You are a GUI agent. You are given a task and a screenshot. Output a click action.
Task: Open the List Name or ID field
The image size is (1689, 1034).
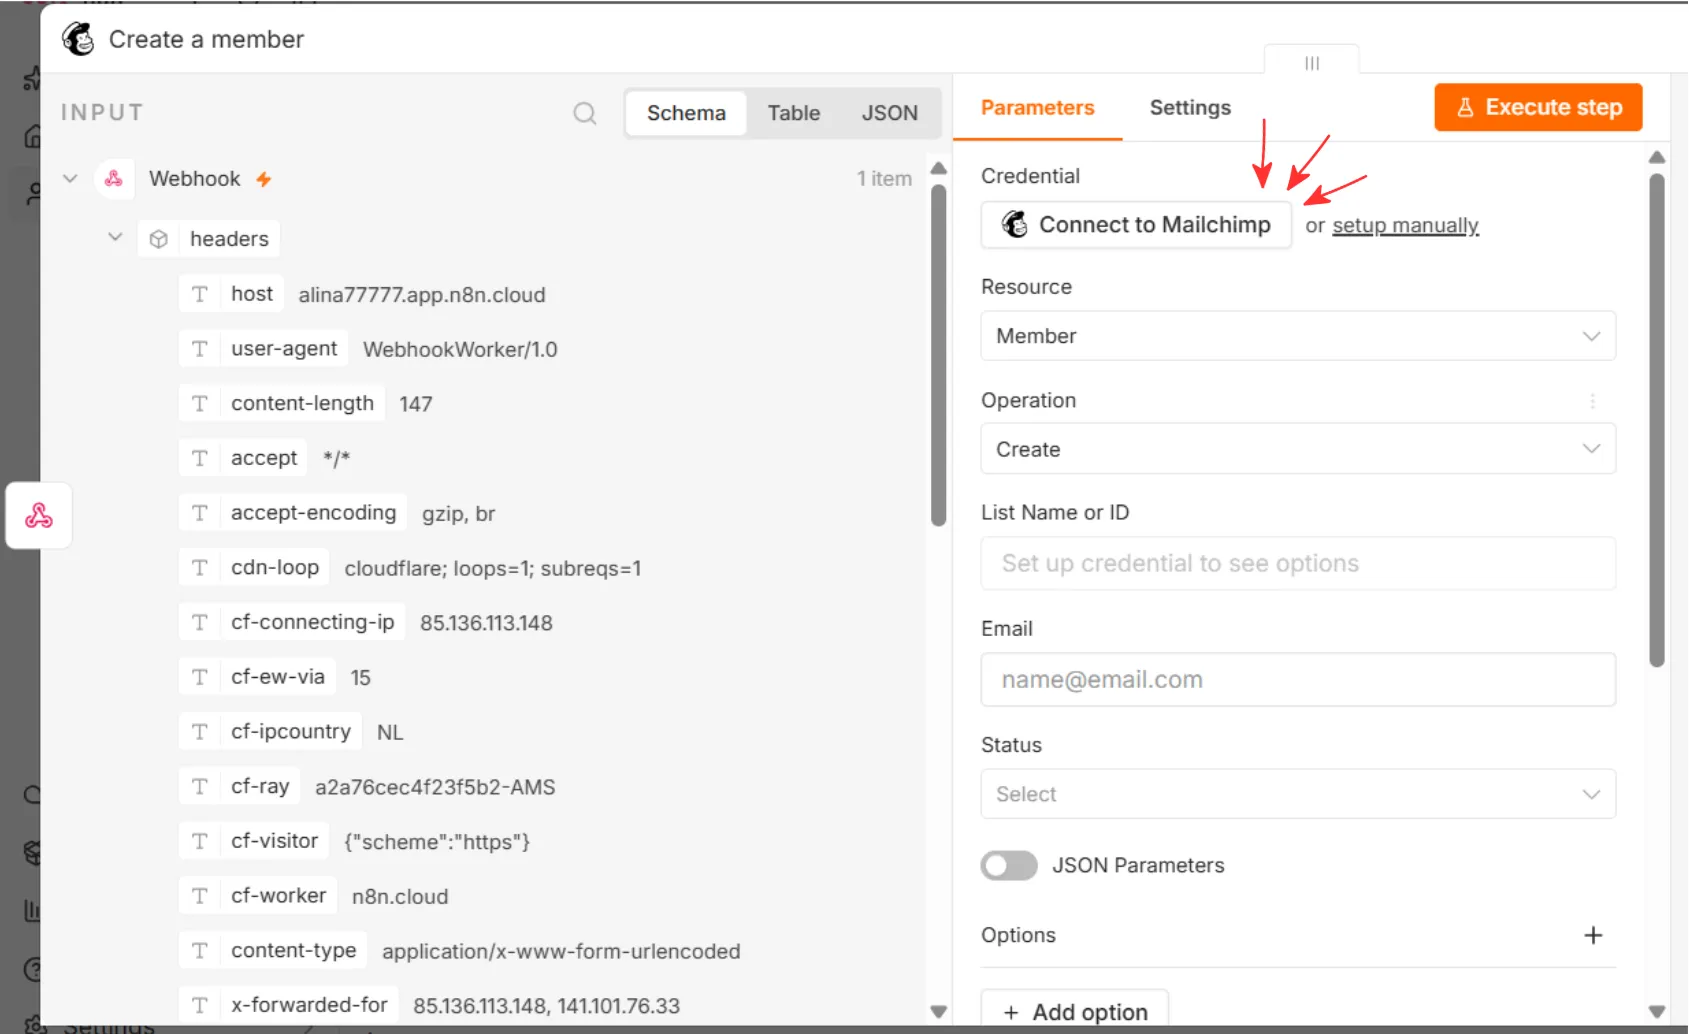coord(1298,563)
